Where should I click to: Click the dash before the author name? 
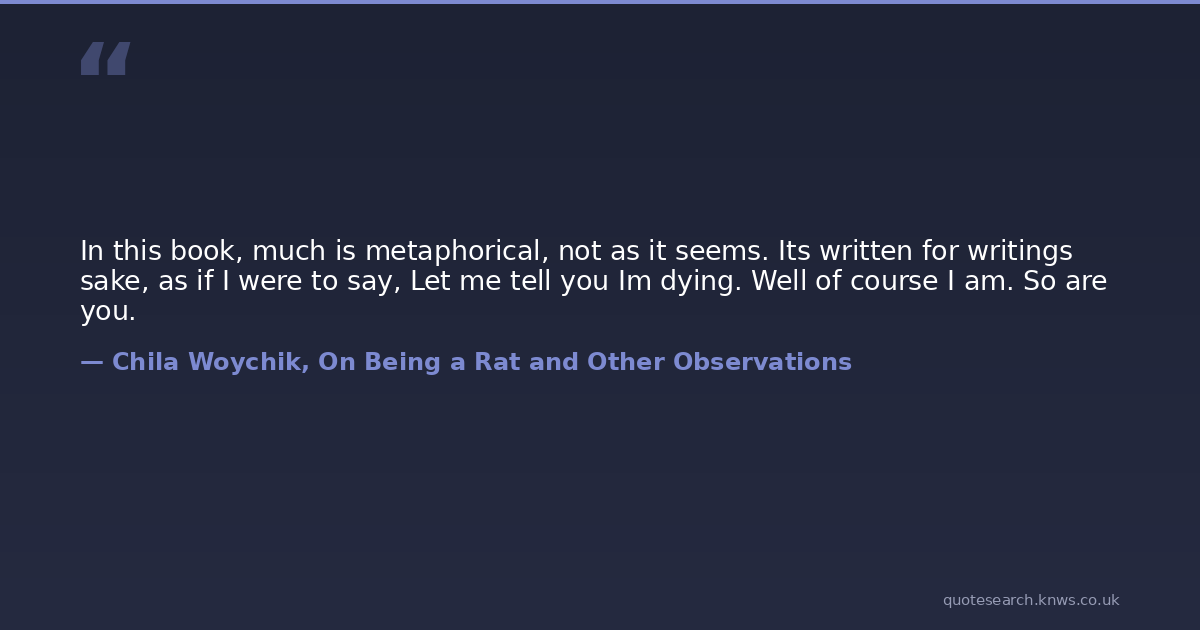pyautogui.click(x=91, y=362)
